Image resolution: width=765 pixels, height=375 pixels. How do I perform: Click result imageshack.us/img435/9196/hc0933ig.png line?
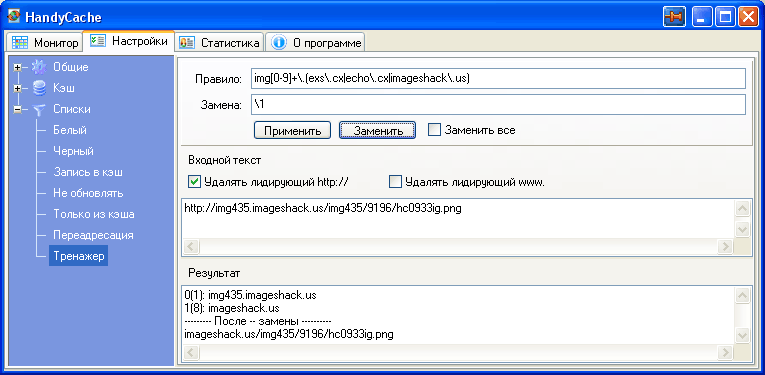point(289,335)
